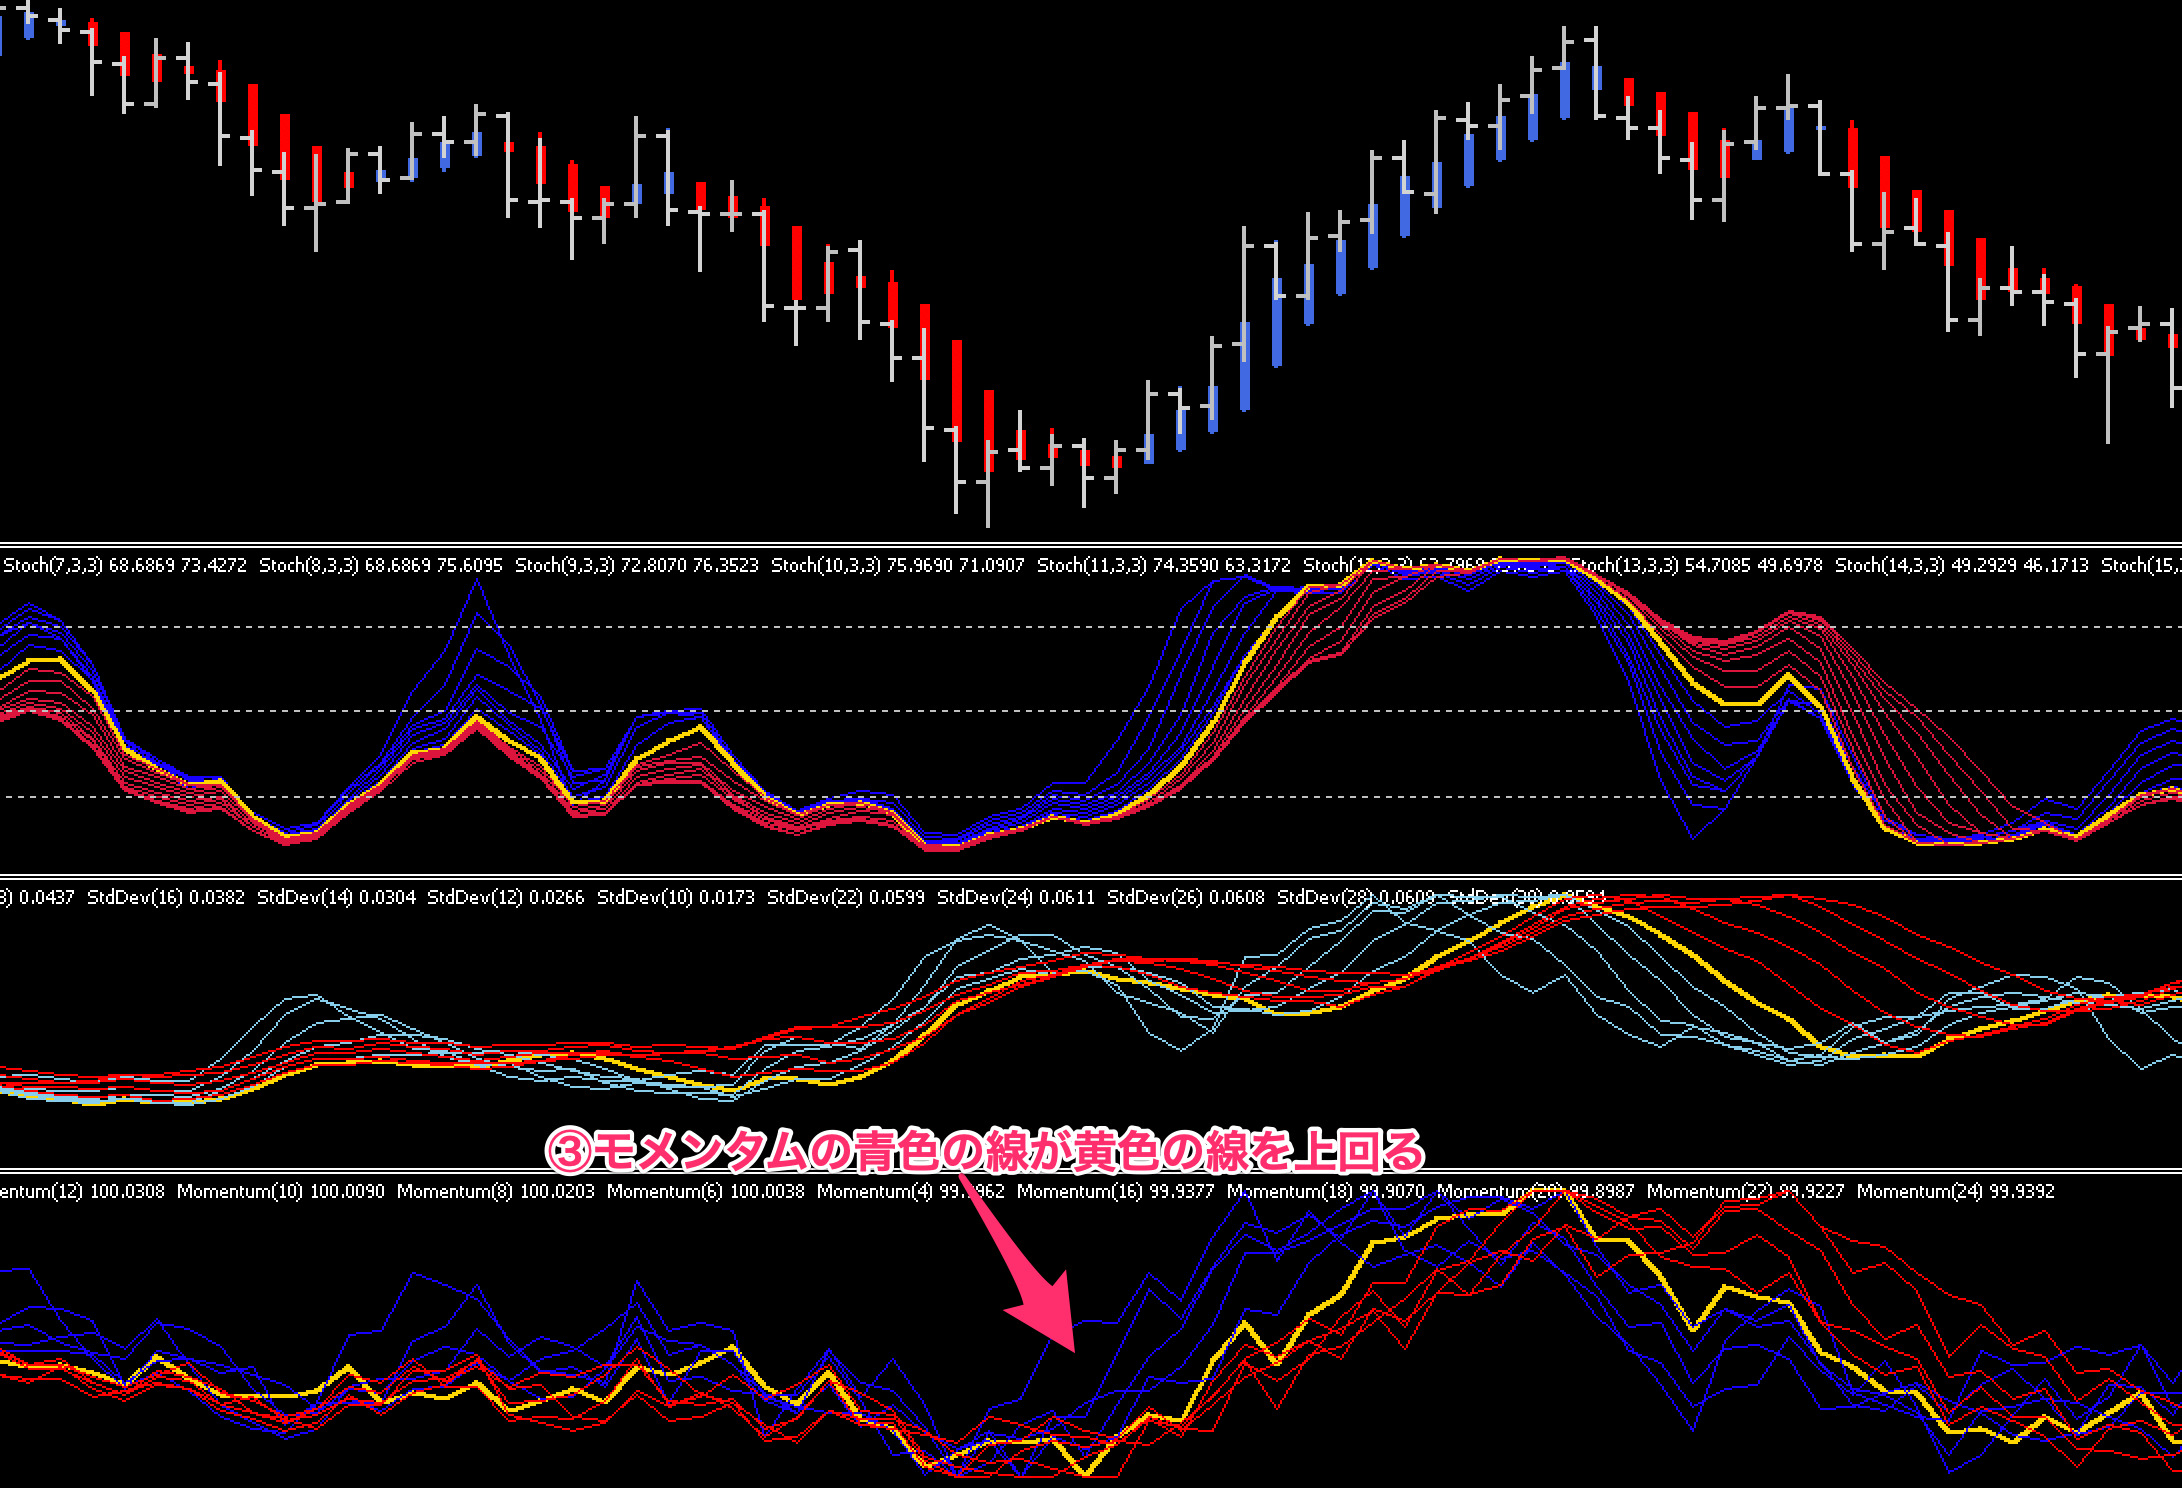The height and width of the screenshot is (1488, 2182).
Task: Select the StdDev(10) 0.0173 label
Action: pyautogui.click(x=676, y=897)
